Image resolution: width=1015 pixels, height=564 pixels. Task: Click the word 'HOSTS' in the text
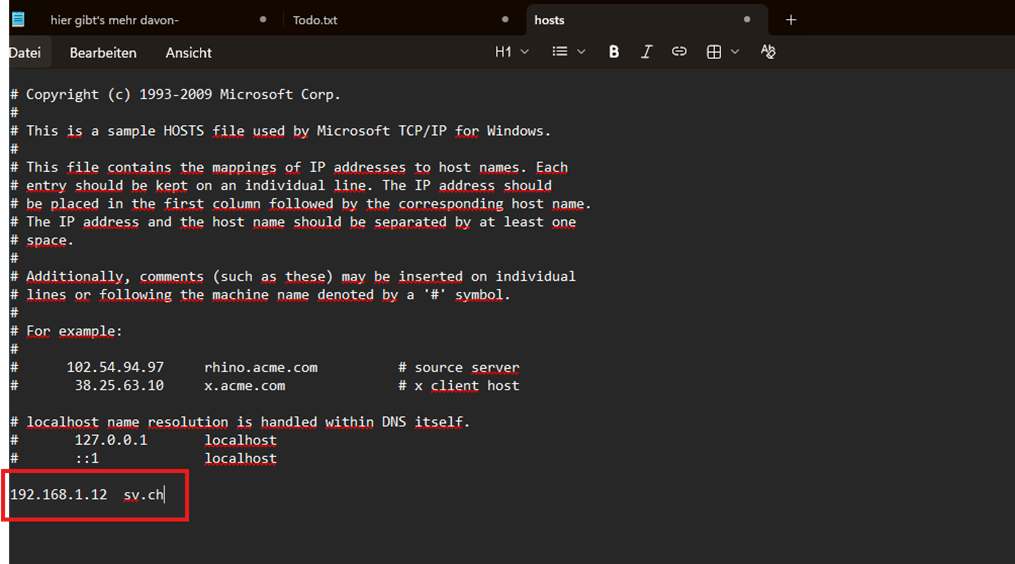coord(183,131)
